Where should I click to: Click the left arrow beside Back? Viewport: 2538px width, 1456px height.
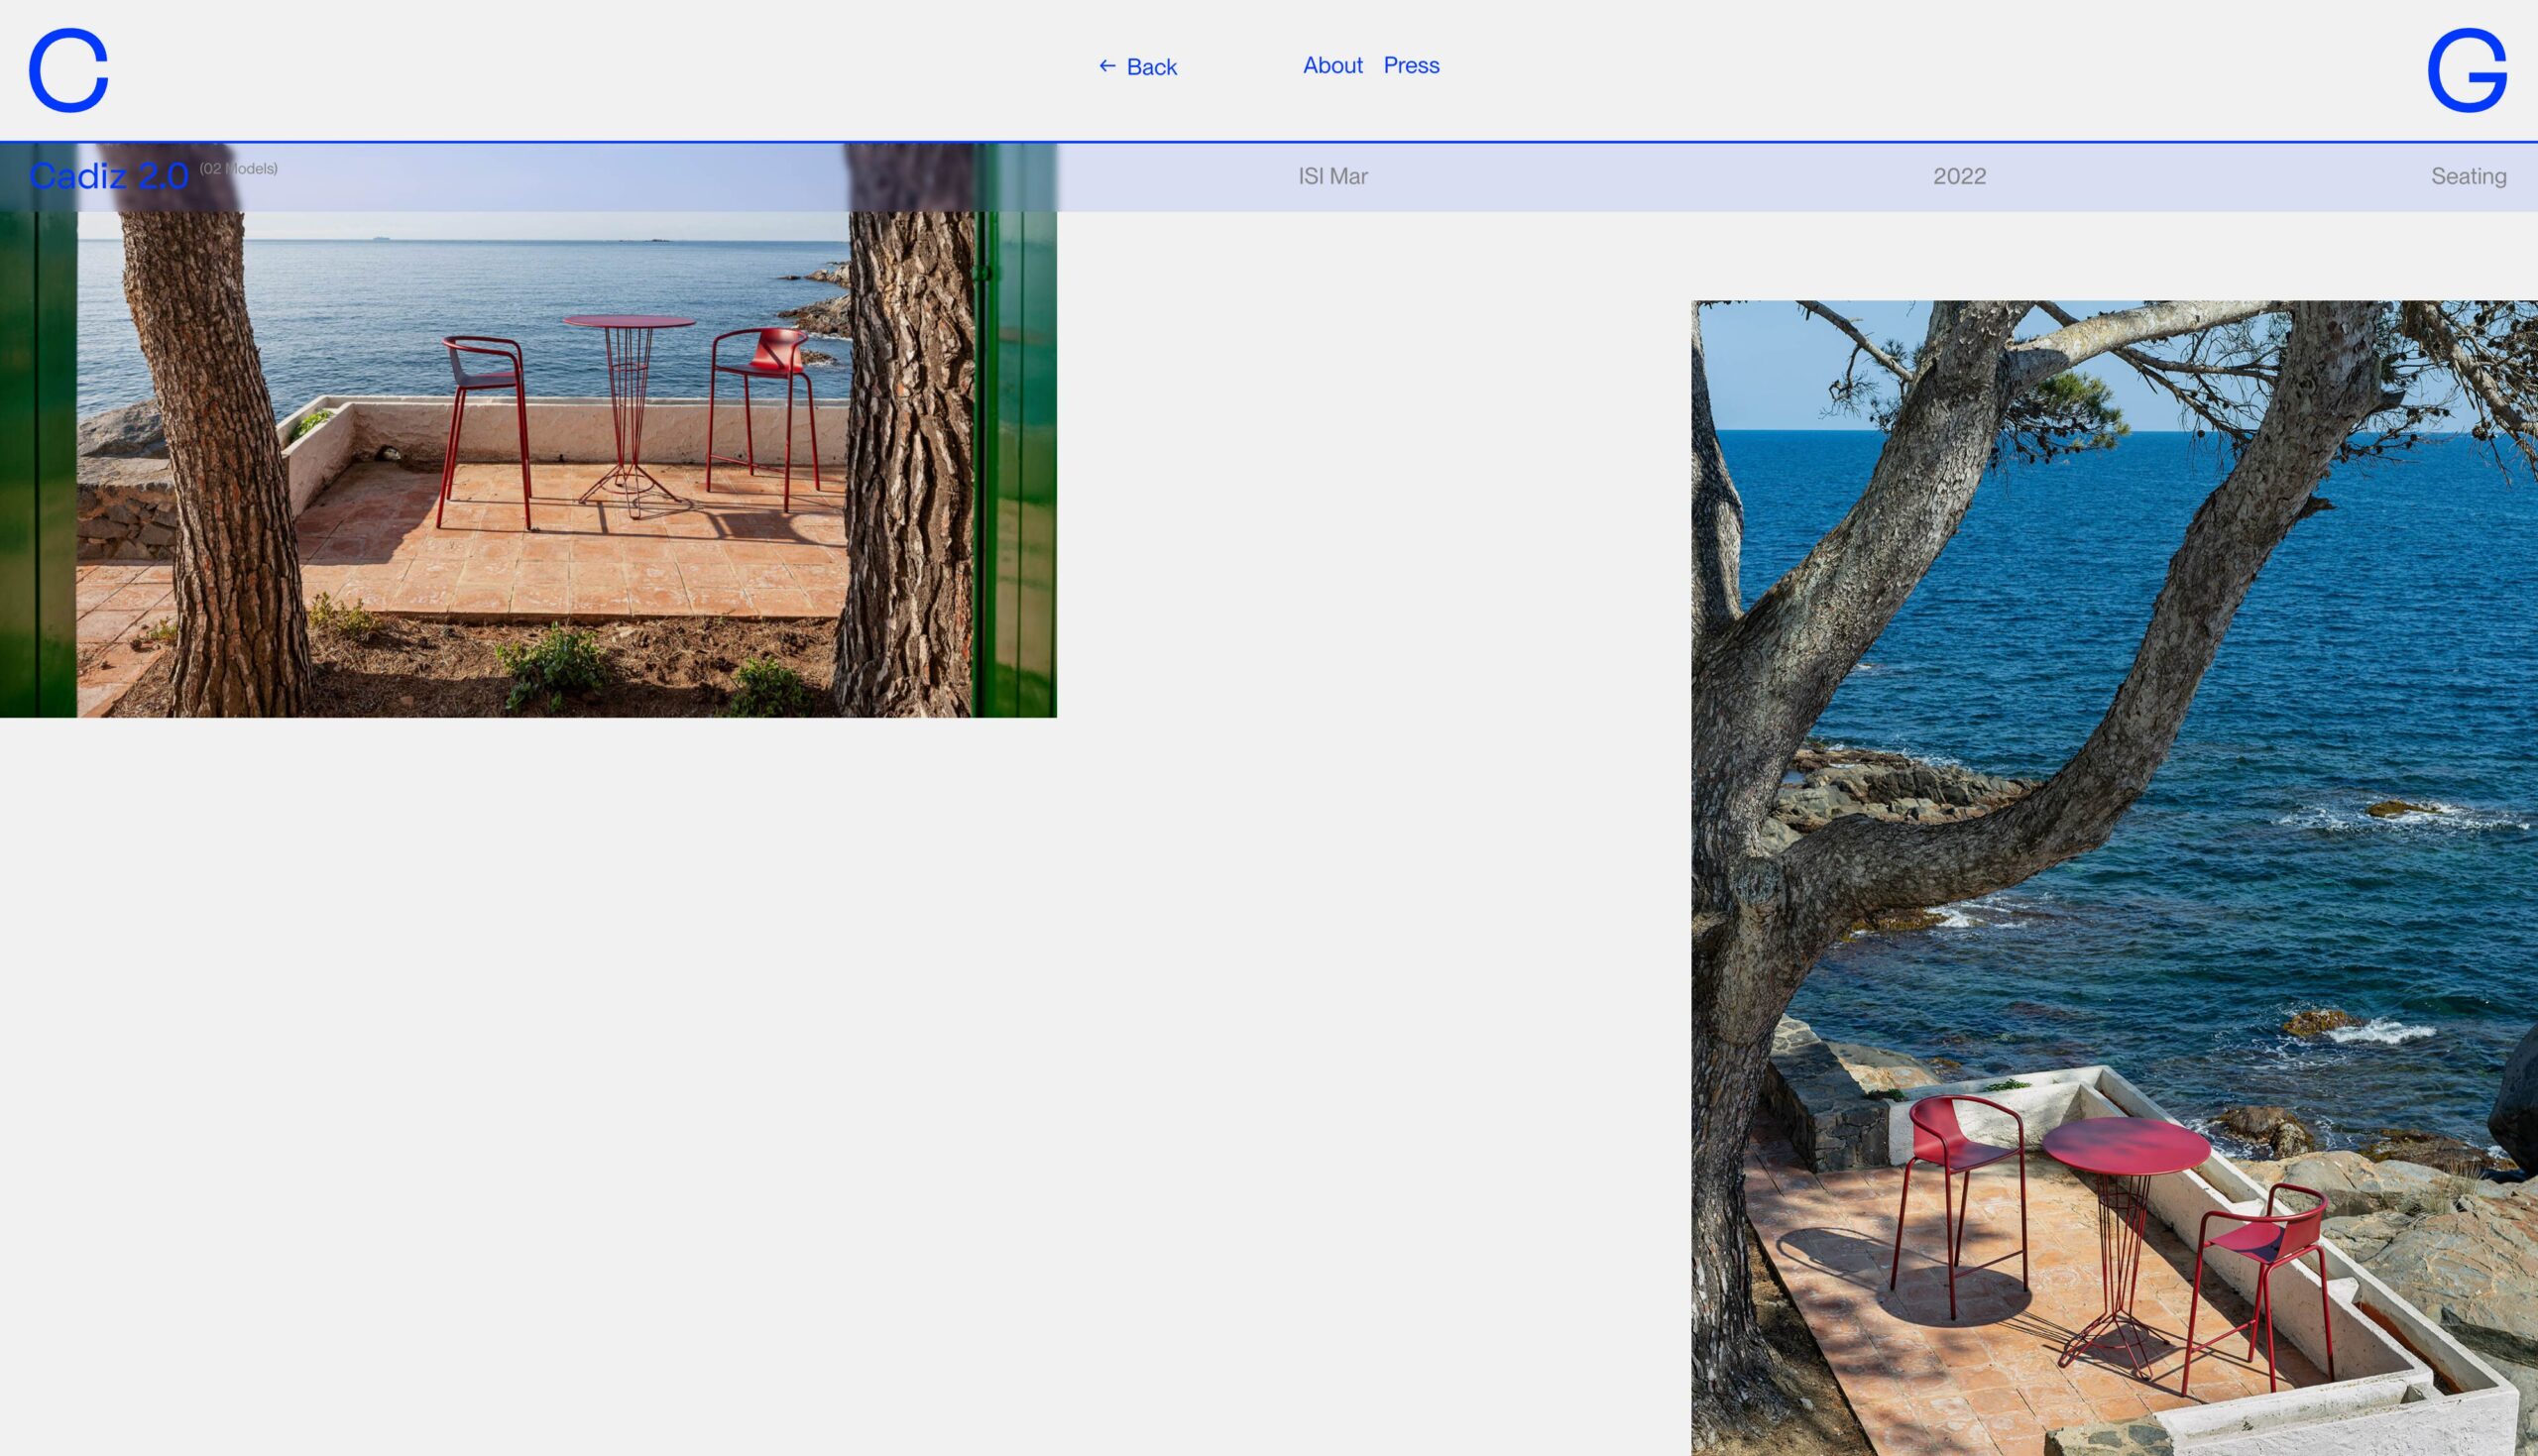[1107, 66]
